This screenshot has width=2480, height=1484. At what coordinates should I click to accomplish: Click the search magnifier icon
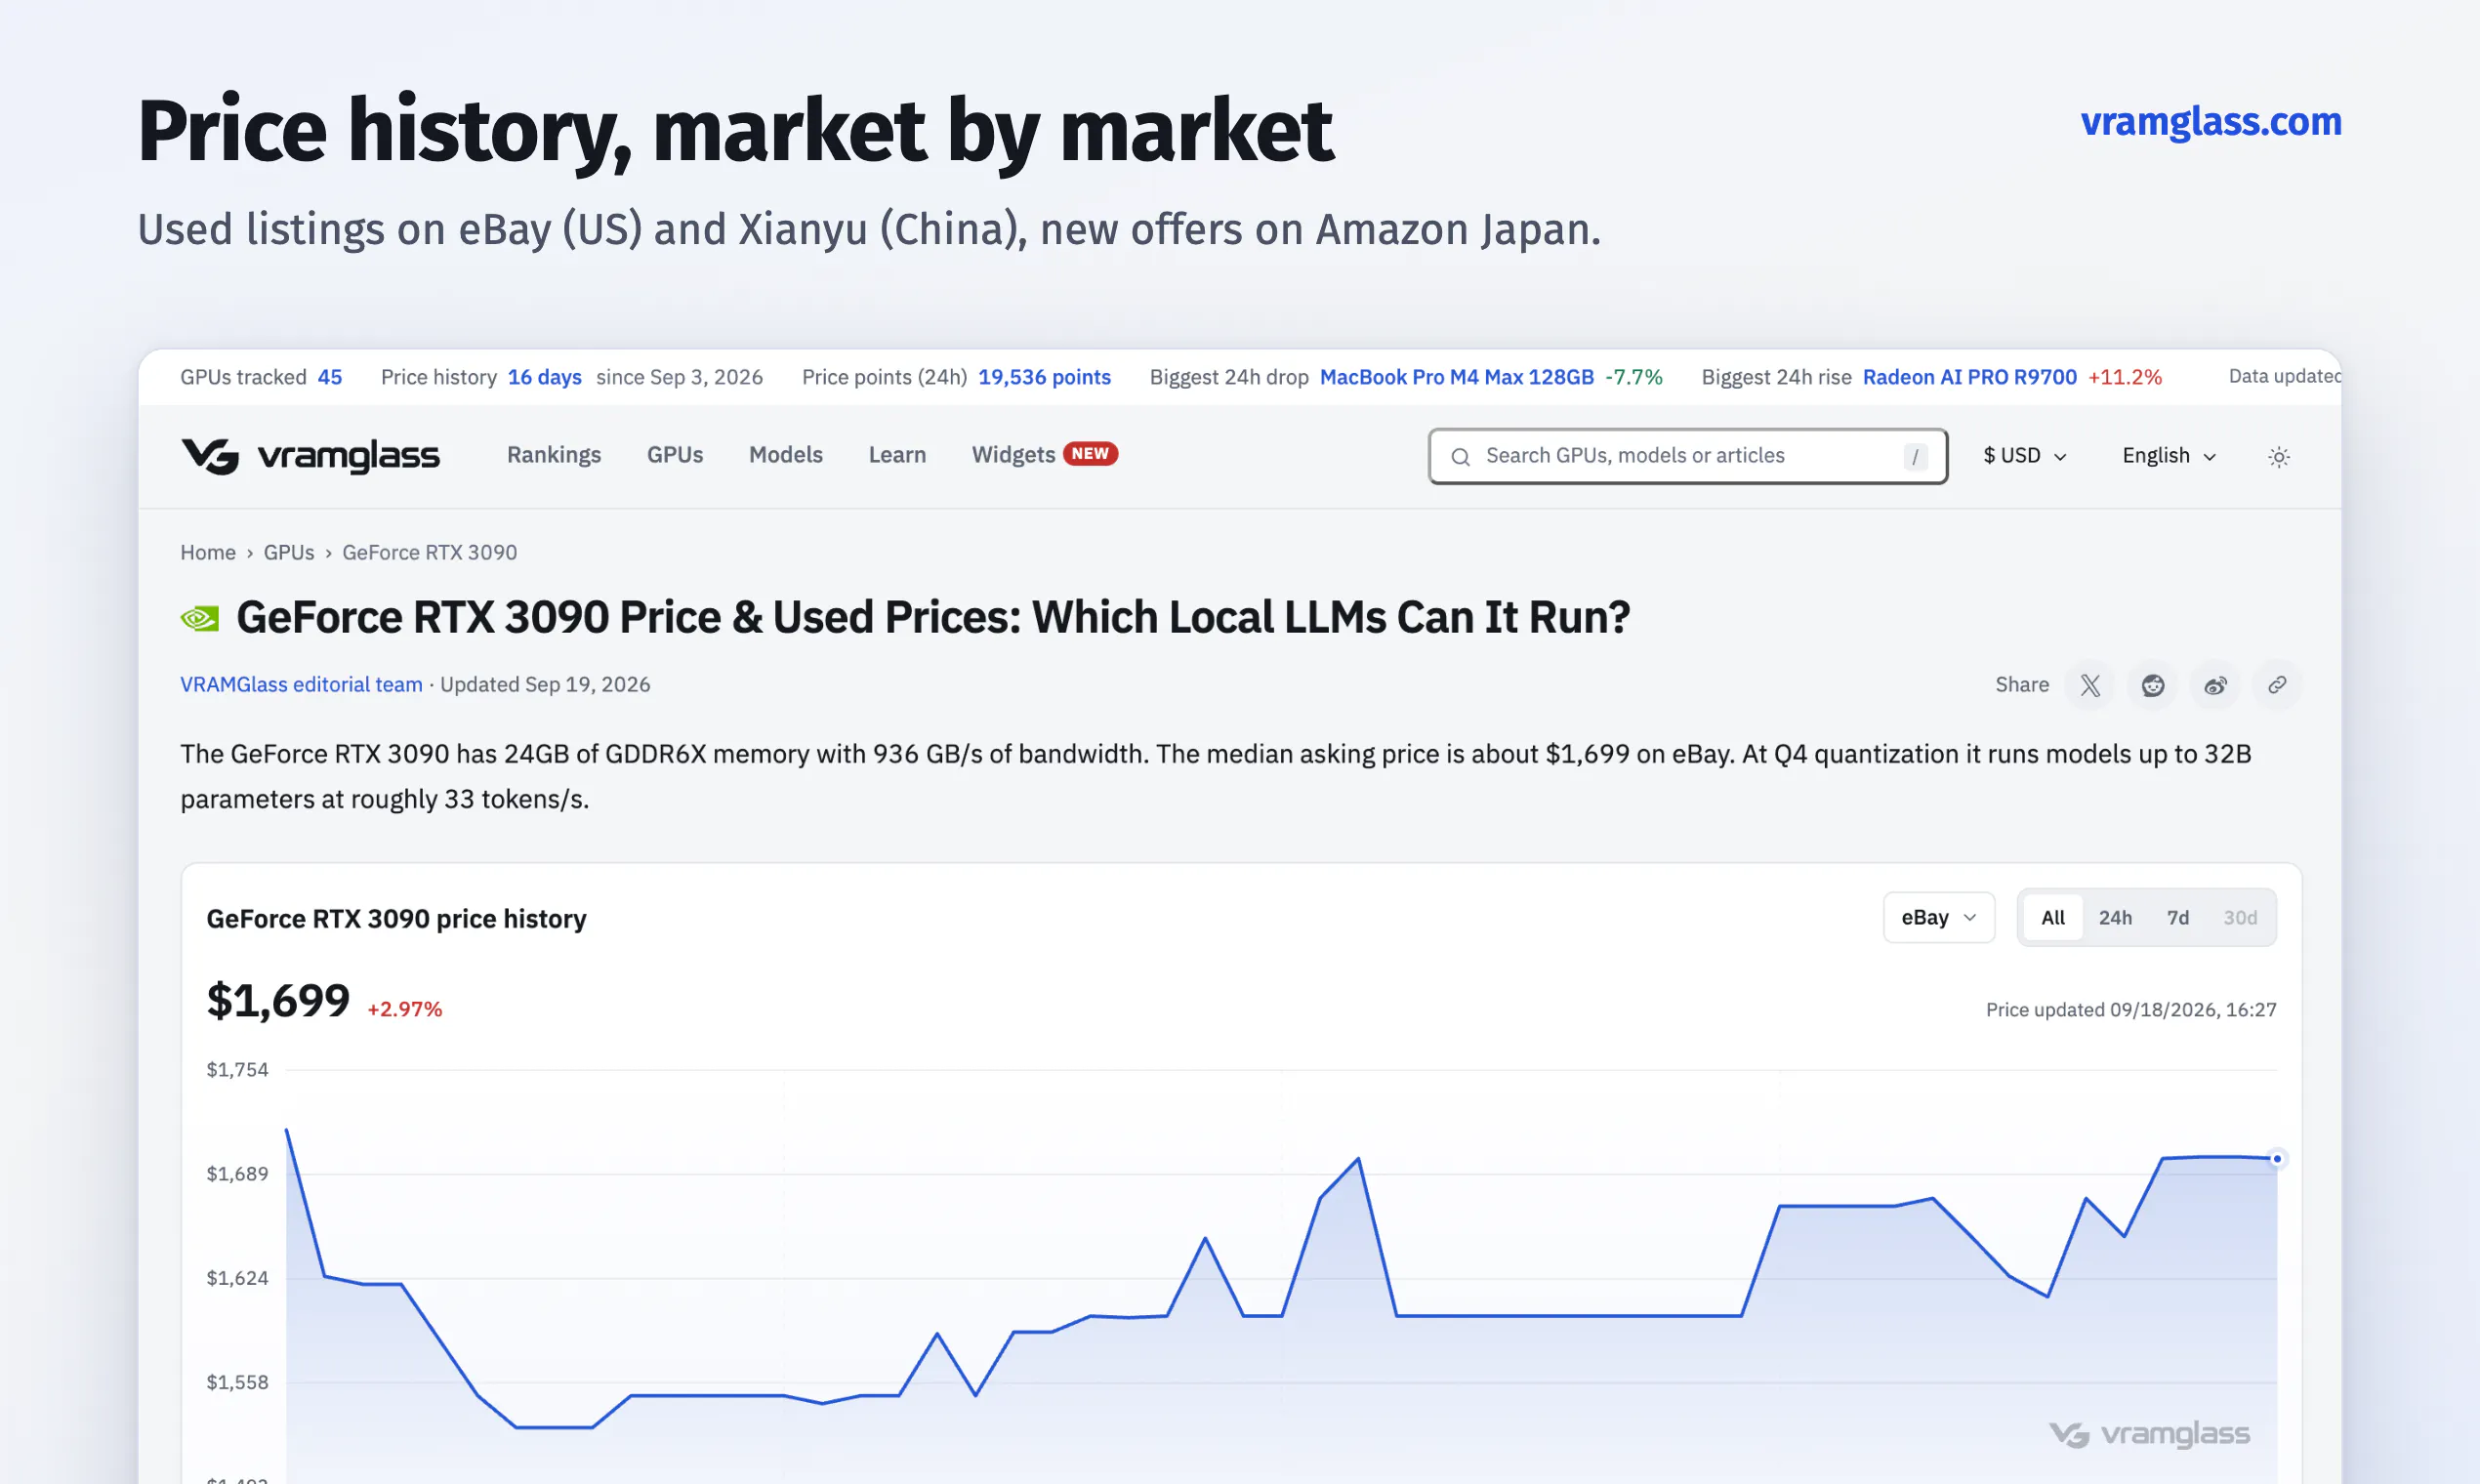click(x=1460, y=457)
